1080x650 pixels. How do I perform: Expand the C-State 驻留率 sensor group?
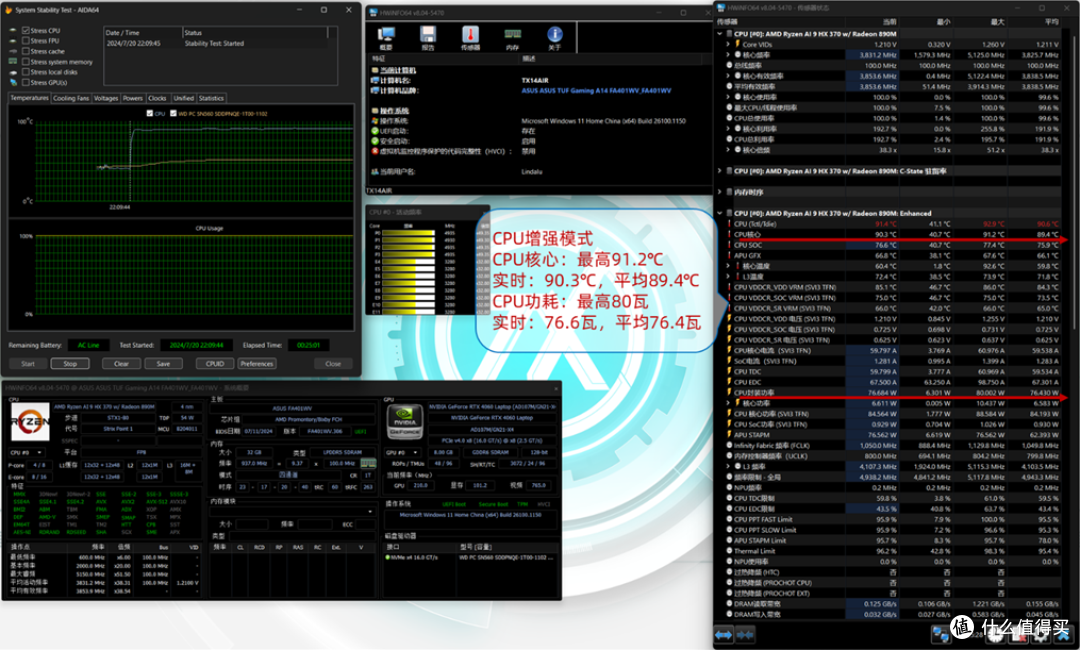[x=720, y=171]
